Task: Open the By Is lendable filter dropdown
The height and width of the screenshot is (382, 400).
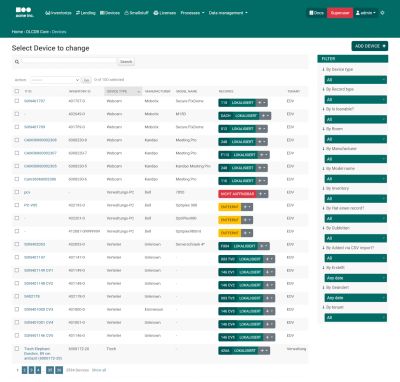Action: (x=356, y=119)
